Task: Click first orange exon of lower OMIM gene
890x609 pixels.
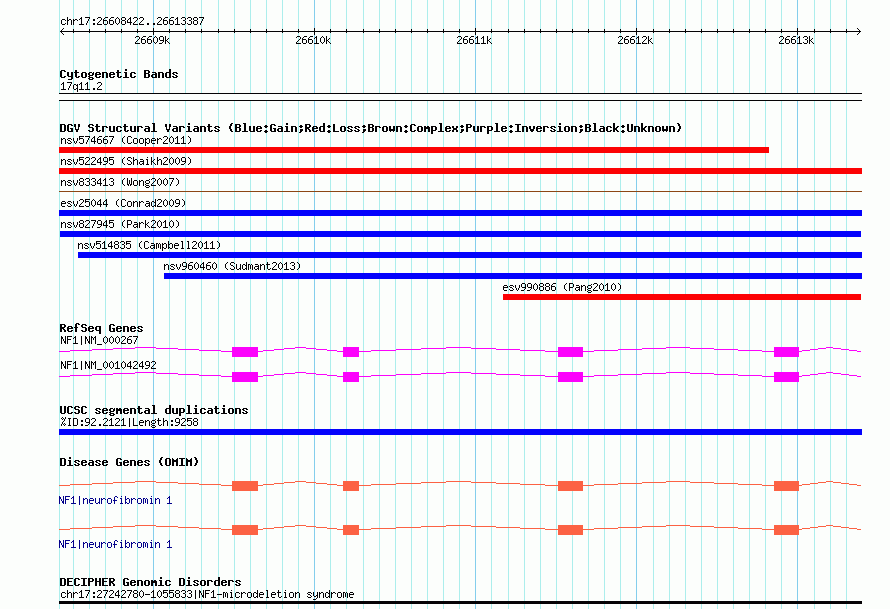Action: point(245,530)
